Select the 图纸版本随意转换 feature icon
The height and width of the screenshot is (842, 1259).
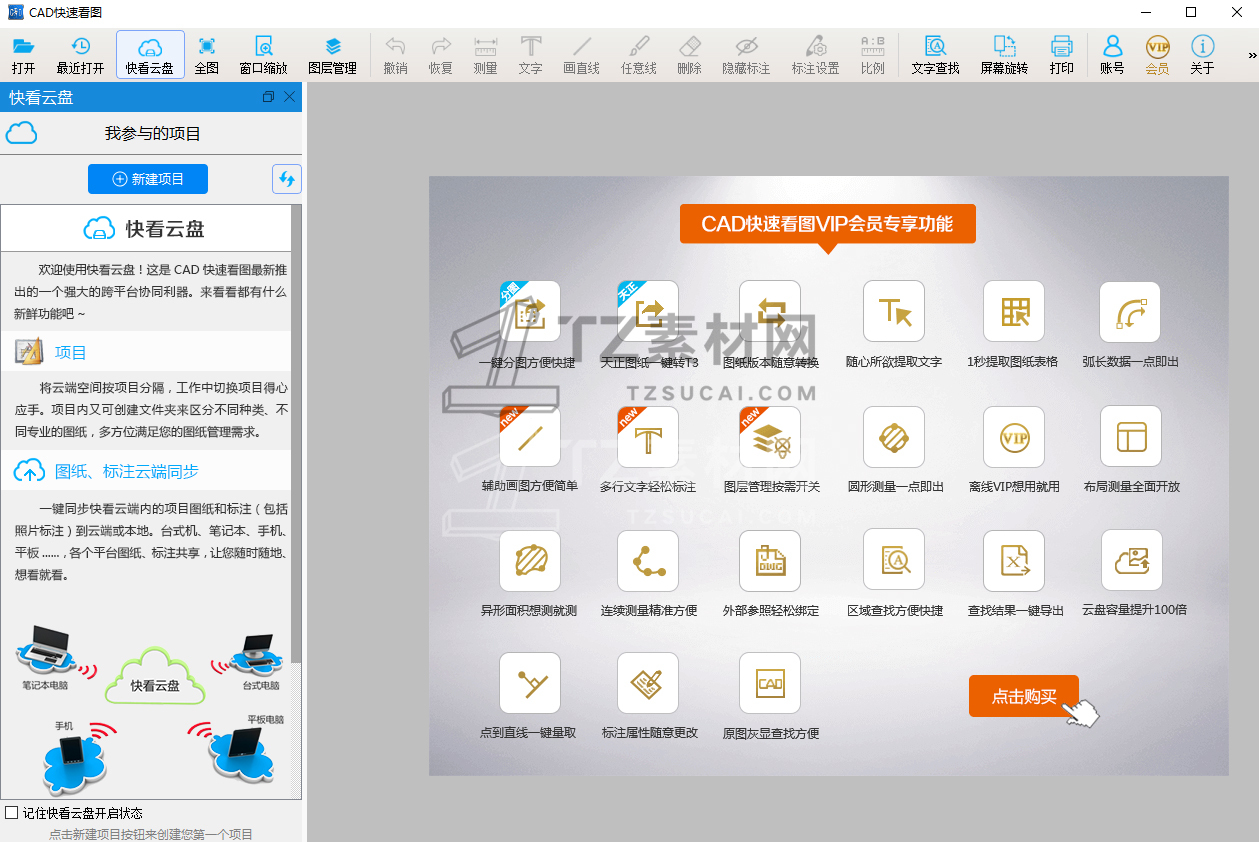[x=770, y=311]
